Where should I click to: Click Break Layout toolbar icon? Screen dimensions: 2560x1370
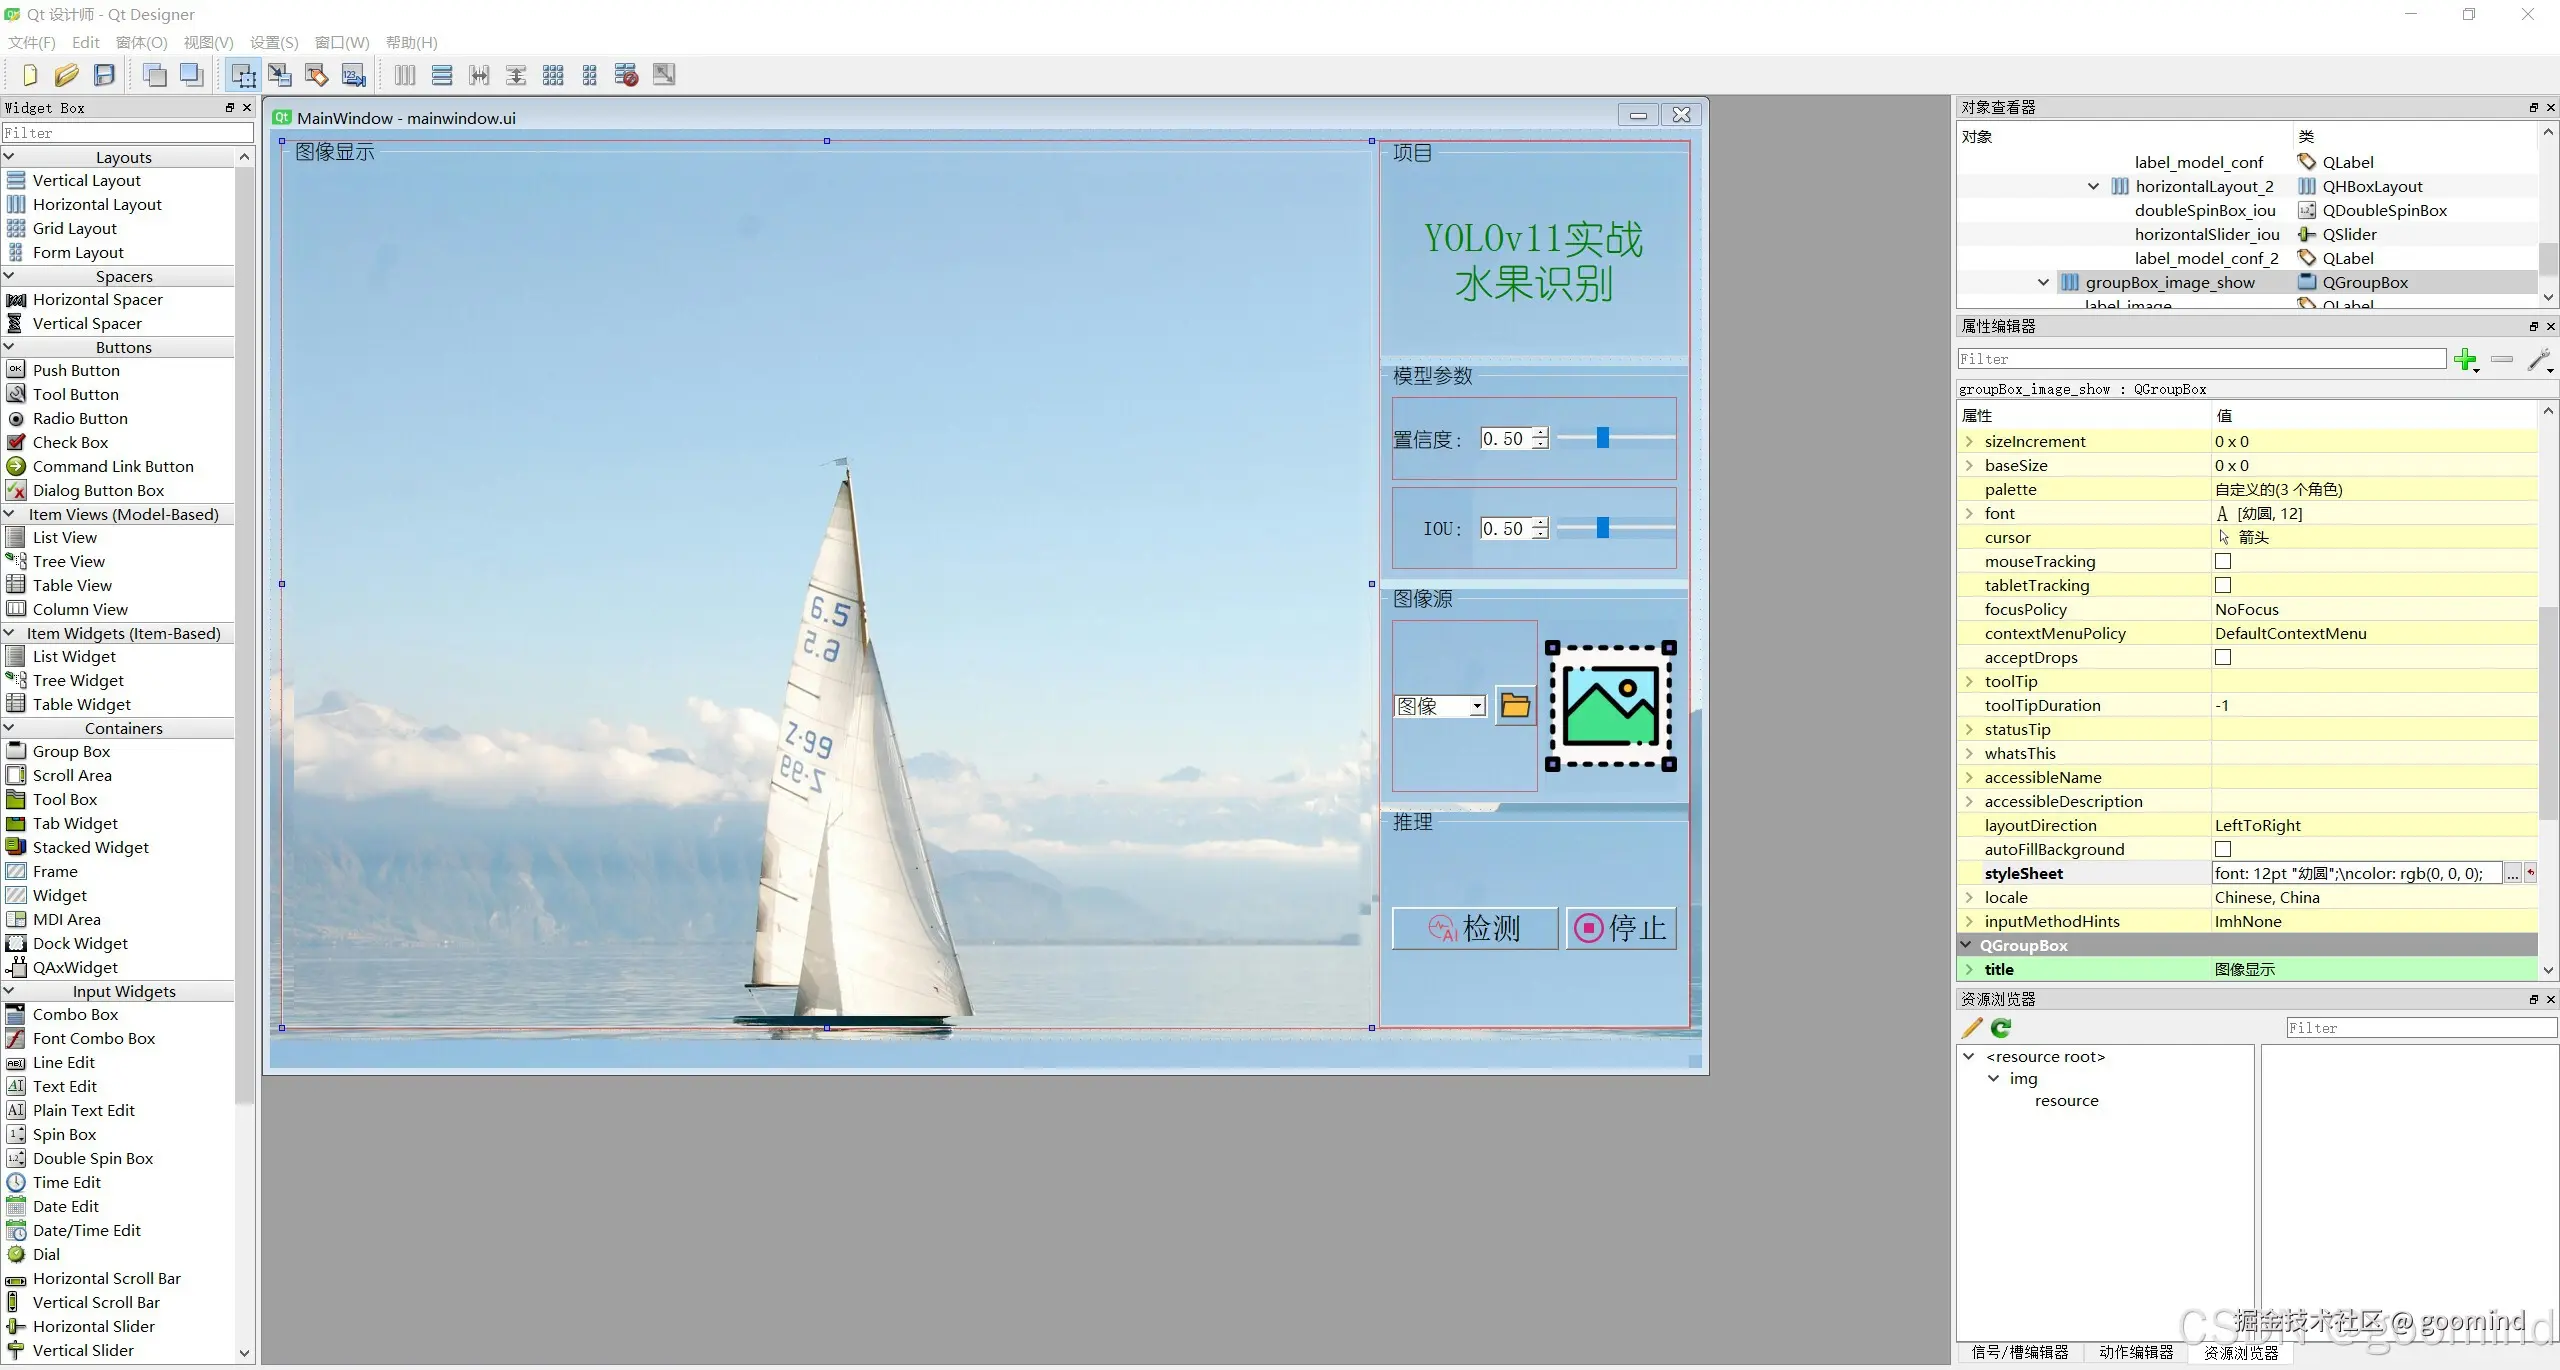coord(627,75)
